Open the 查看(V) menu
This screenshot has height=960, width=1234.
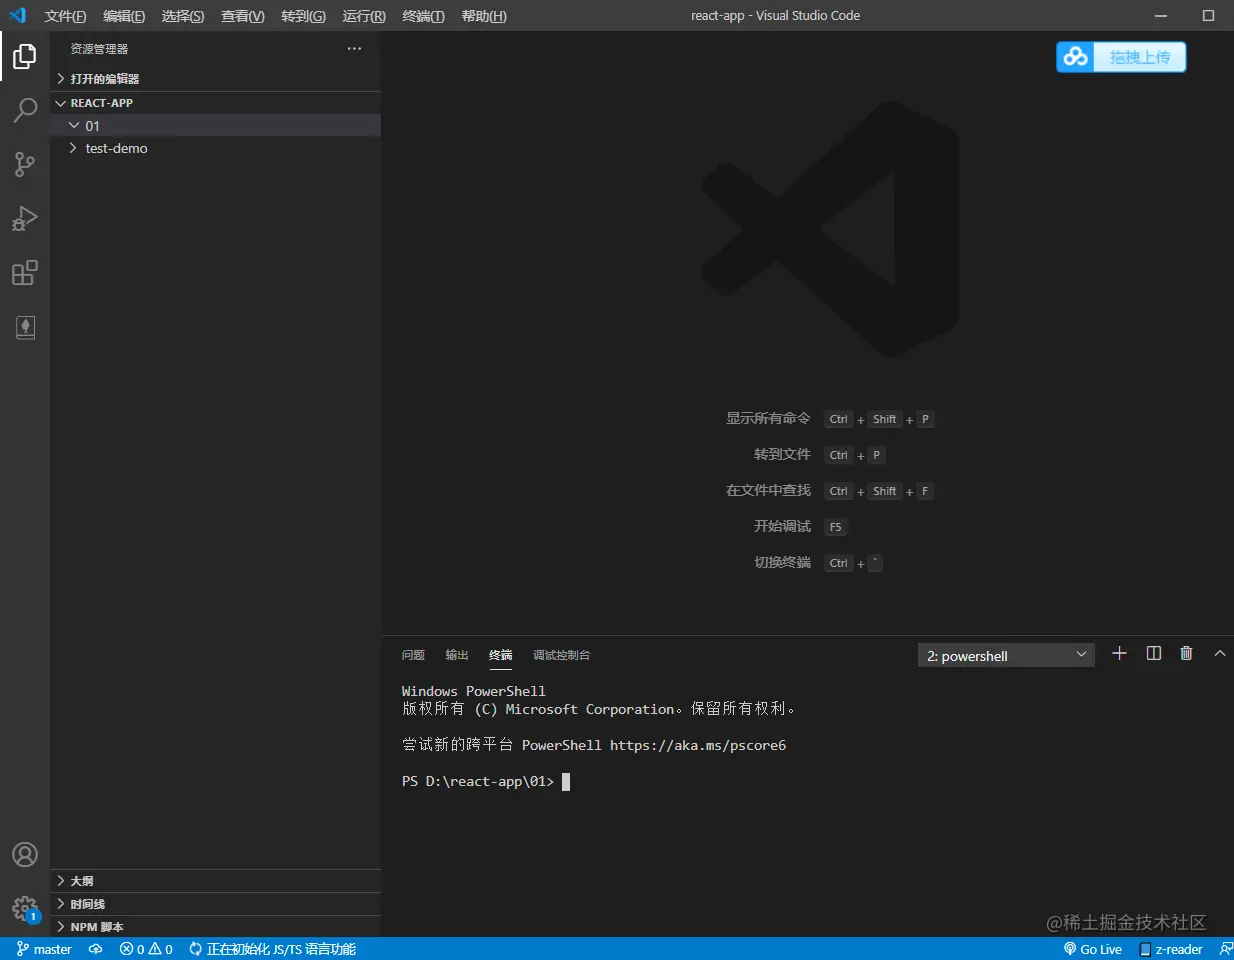tap(243, 16)
